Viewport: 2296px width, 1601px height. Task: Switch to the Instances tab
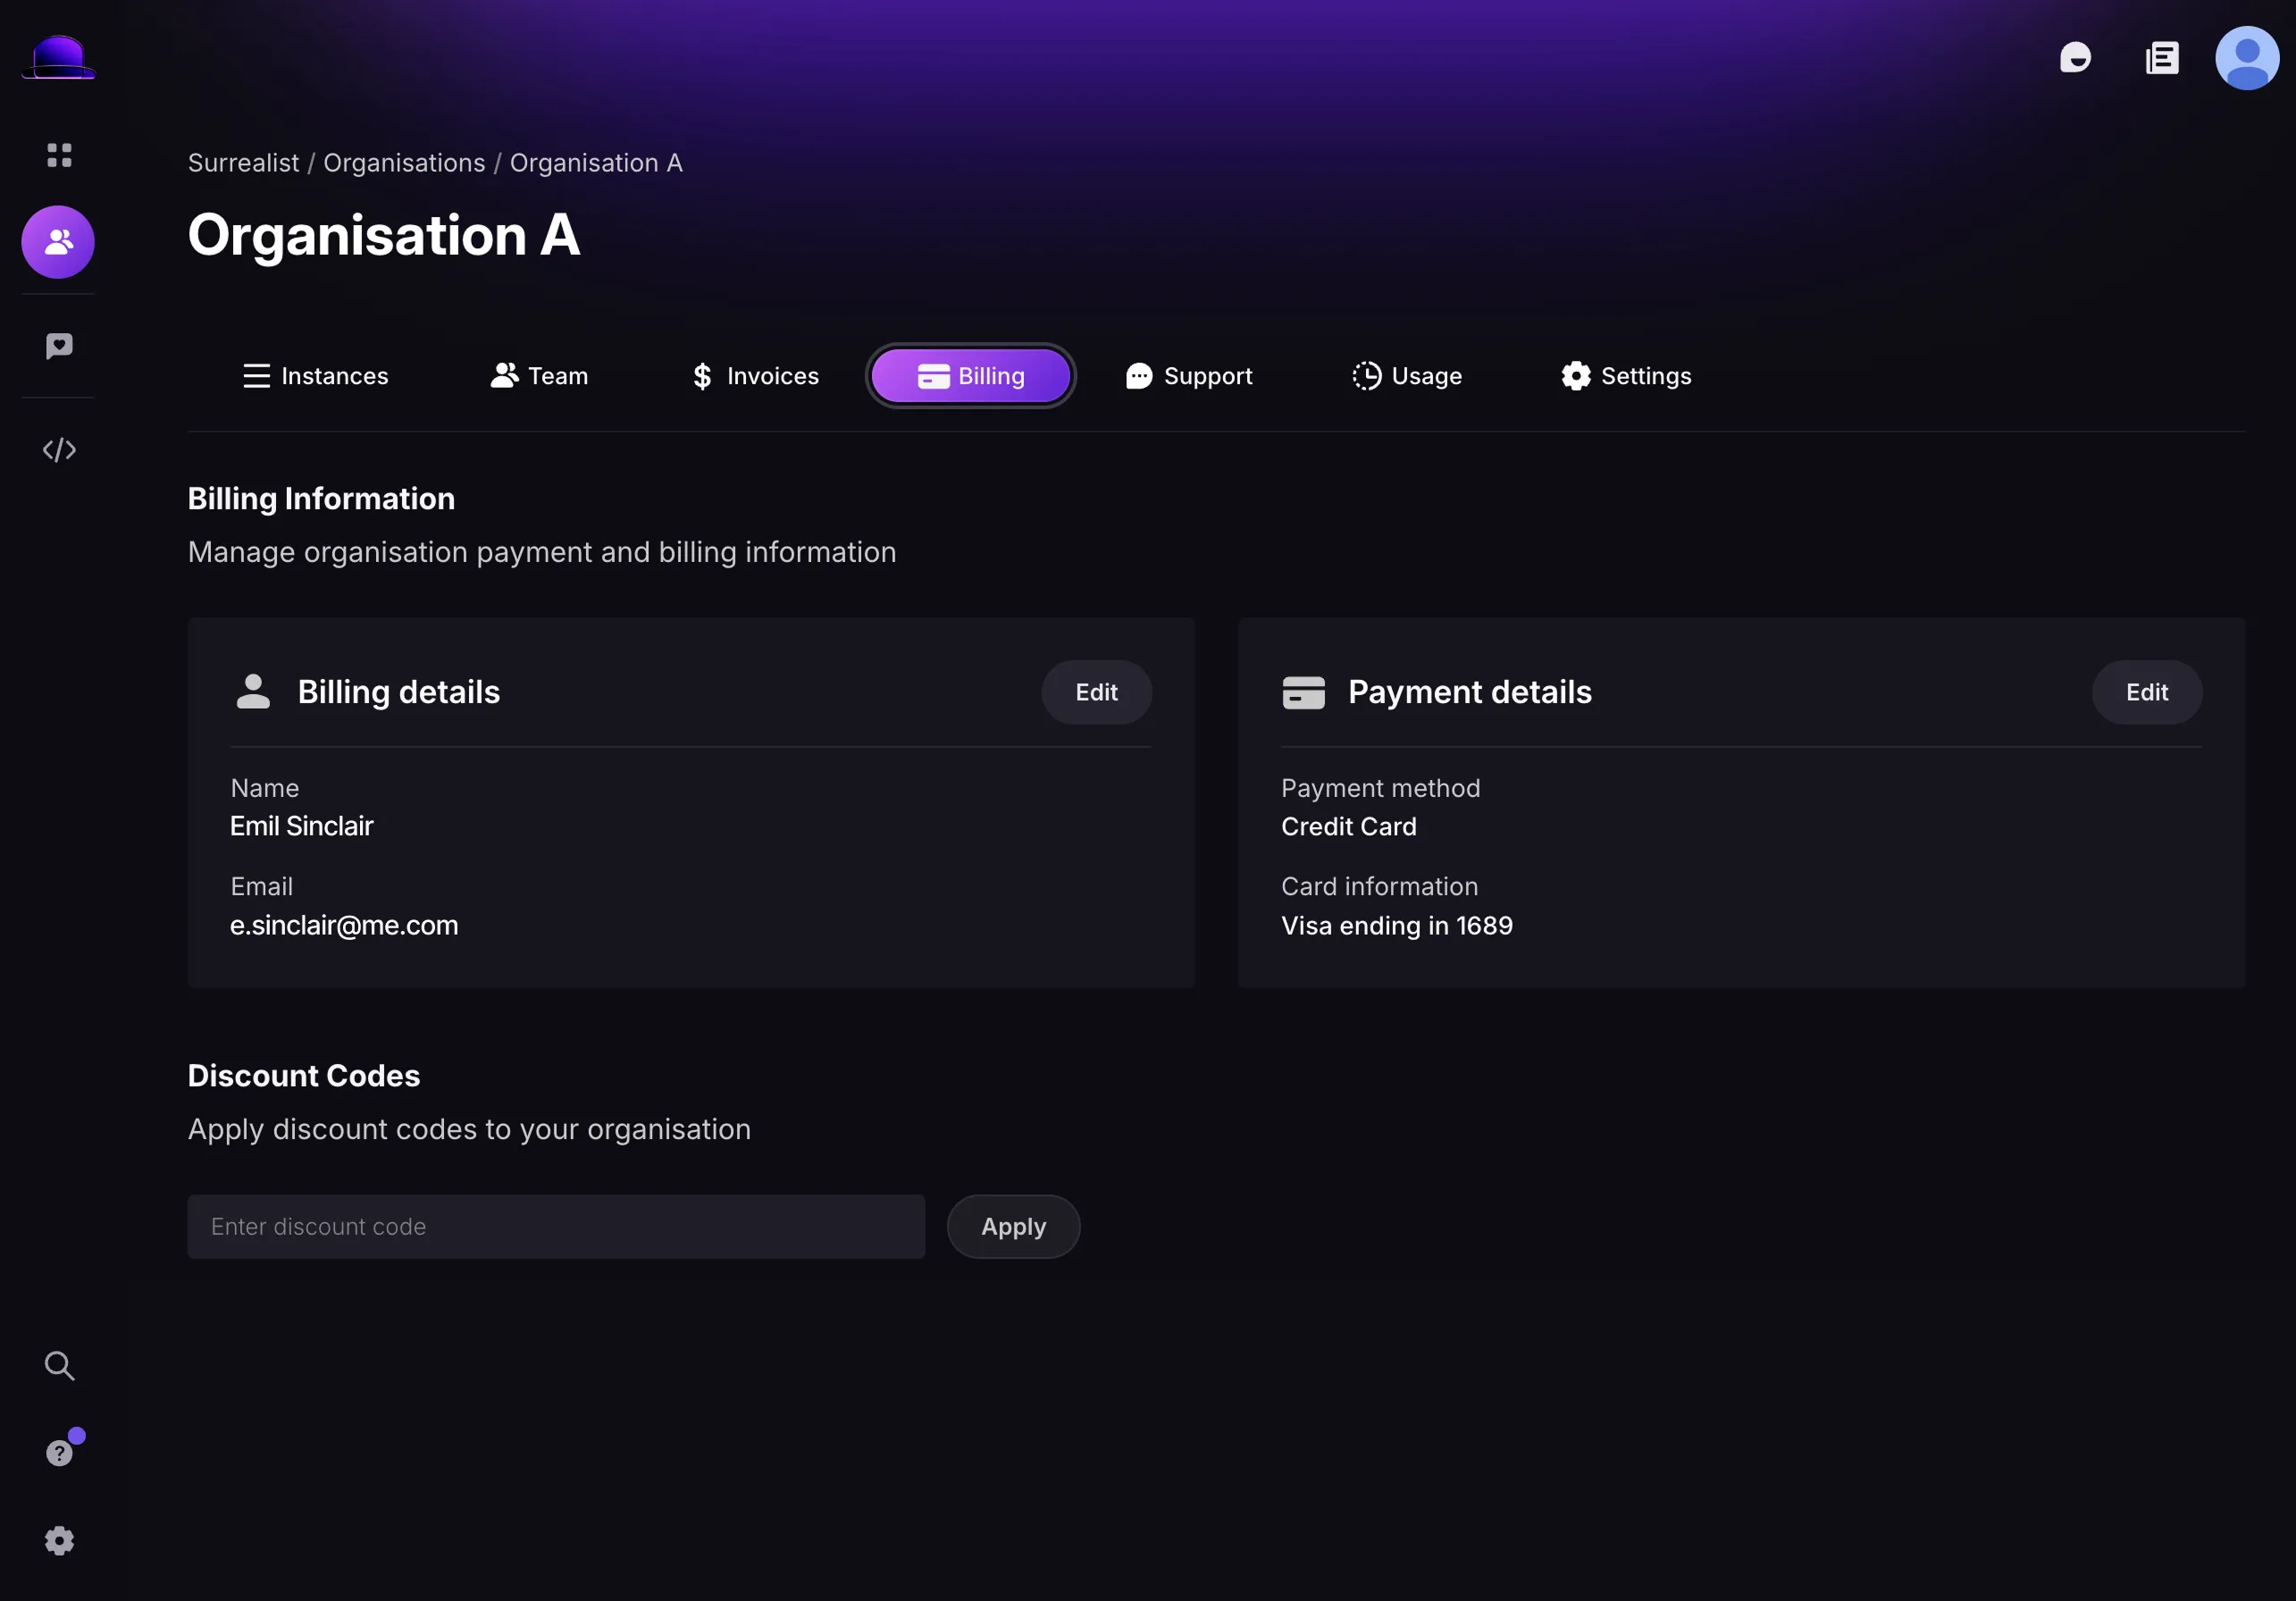click(x=315, y=376)
